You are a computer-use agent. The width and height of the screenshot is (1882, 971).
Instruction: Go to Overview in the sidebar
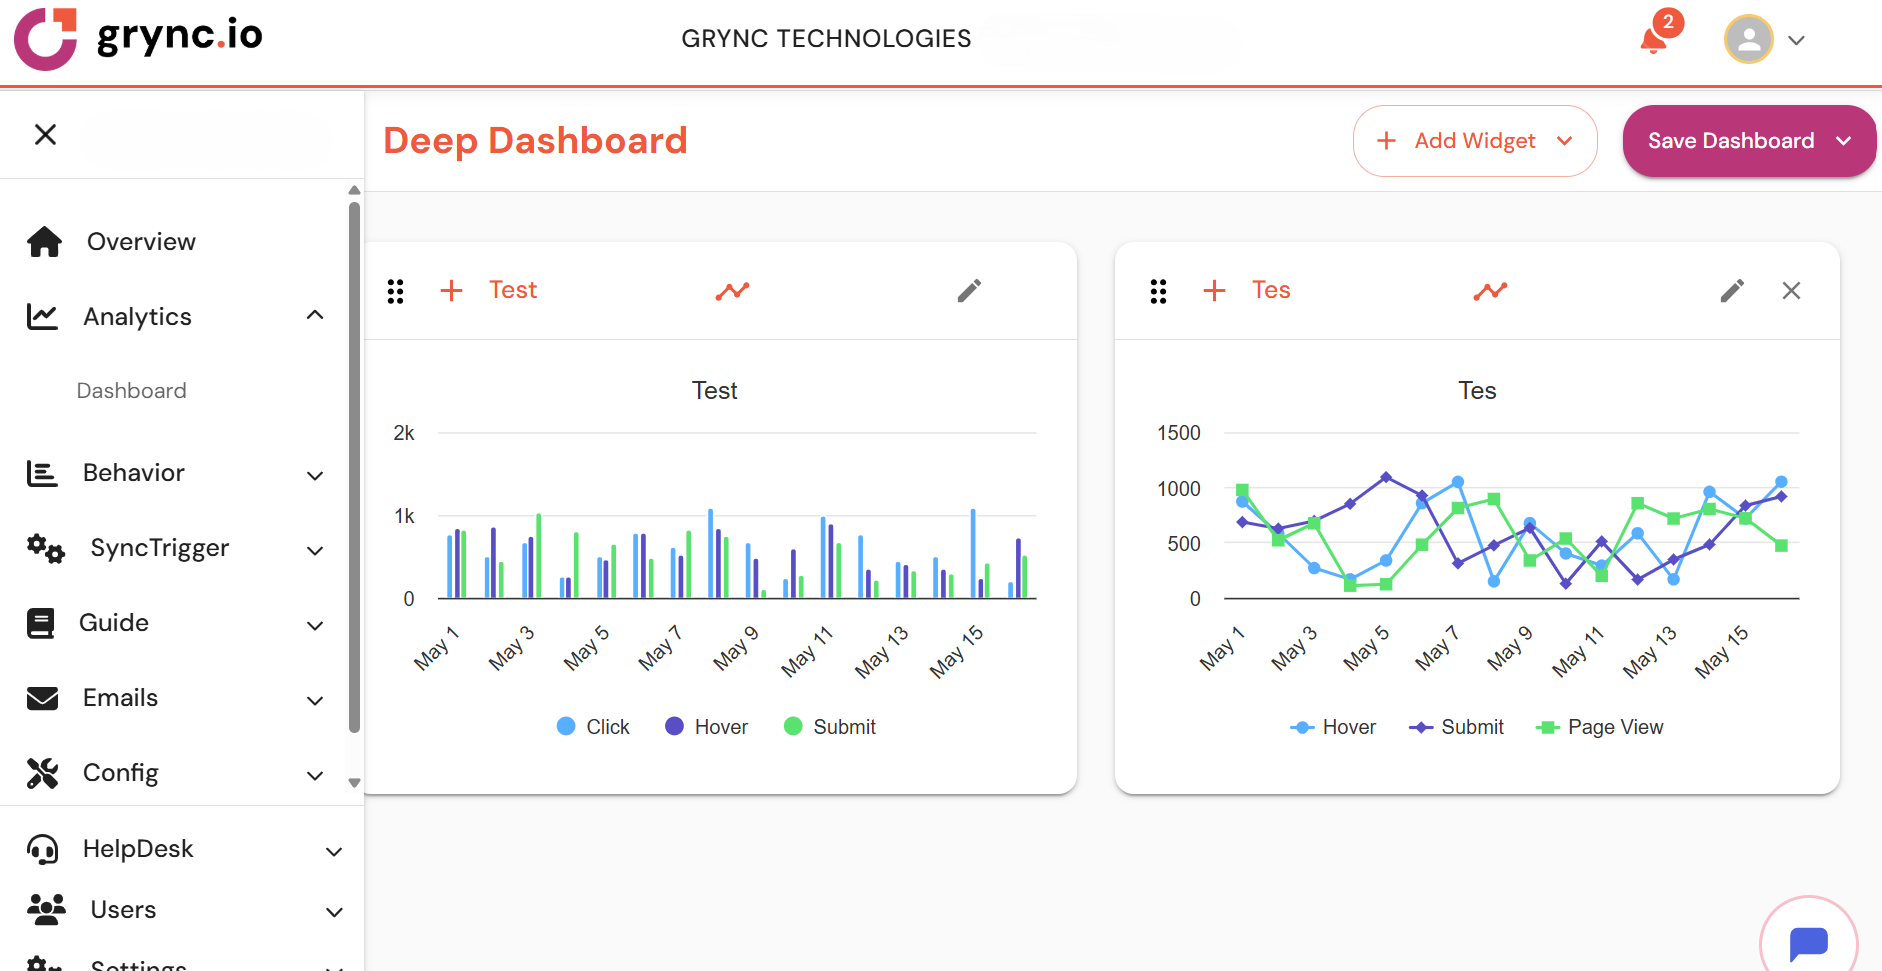point(140,242)
